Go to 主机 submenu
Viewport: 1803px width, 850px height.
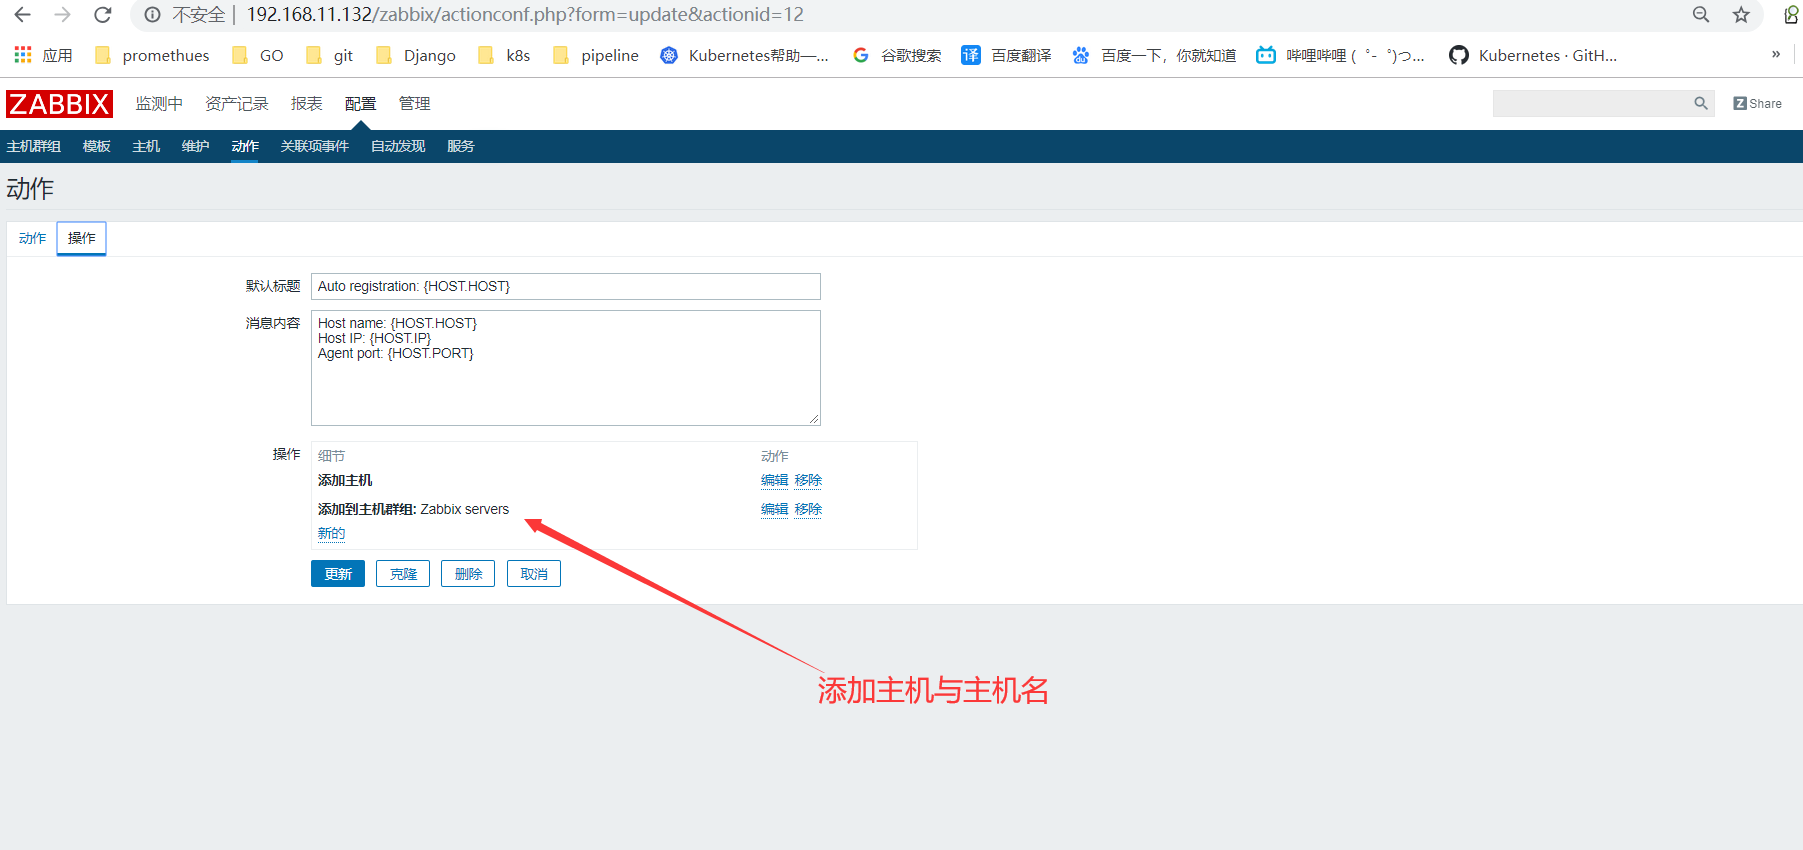point(146,146)
